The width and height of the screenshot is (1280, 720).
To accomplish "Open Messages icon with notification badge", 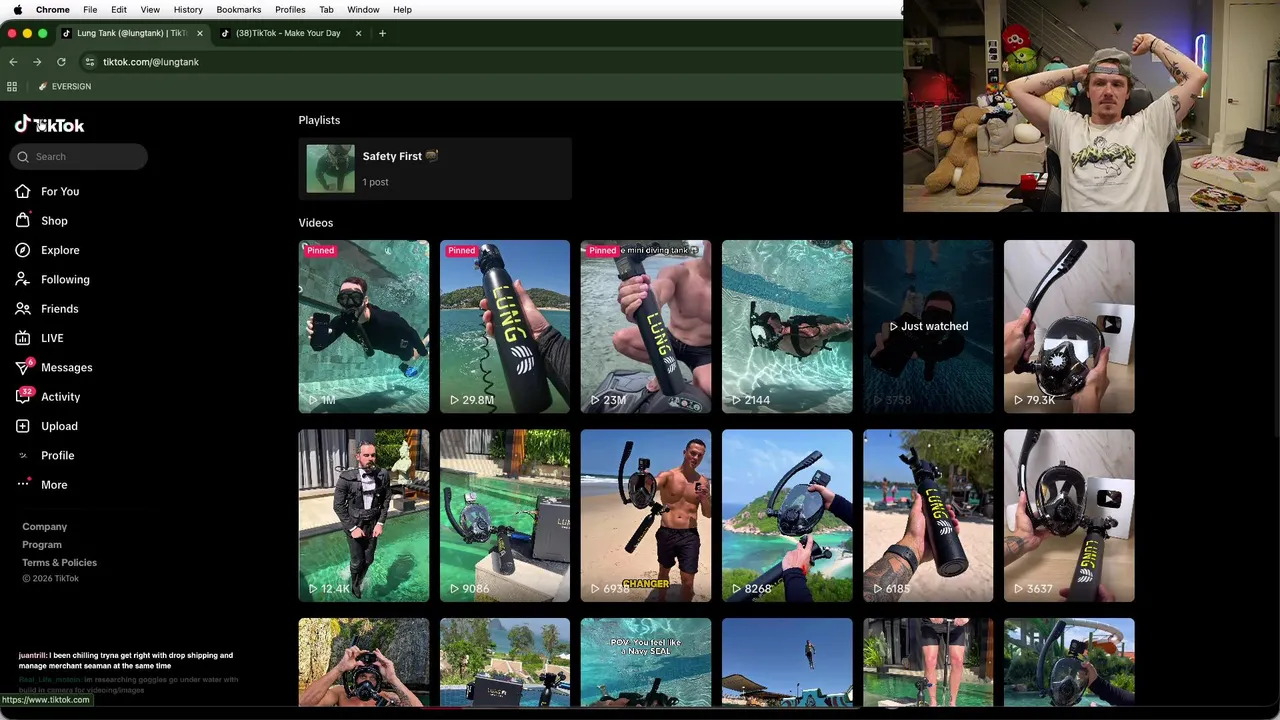I will [23, 367].
